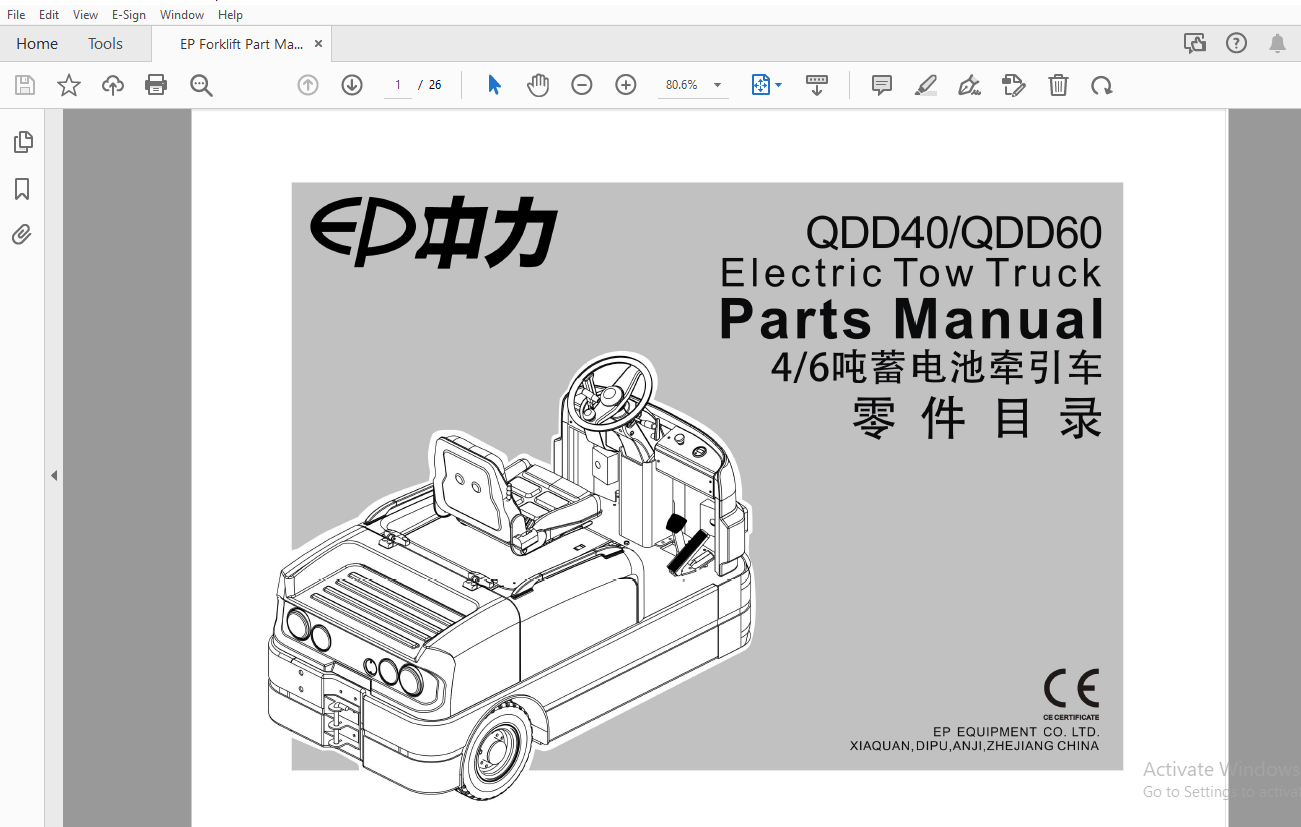
Task: Open the View menu
Action: pos(86,15)
